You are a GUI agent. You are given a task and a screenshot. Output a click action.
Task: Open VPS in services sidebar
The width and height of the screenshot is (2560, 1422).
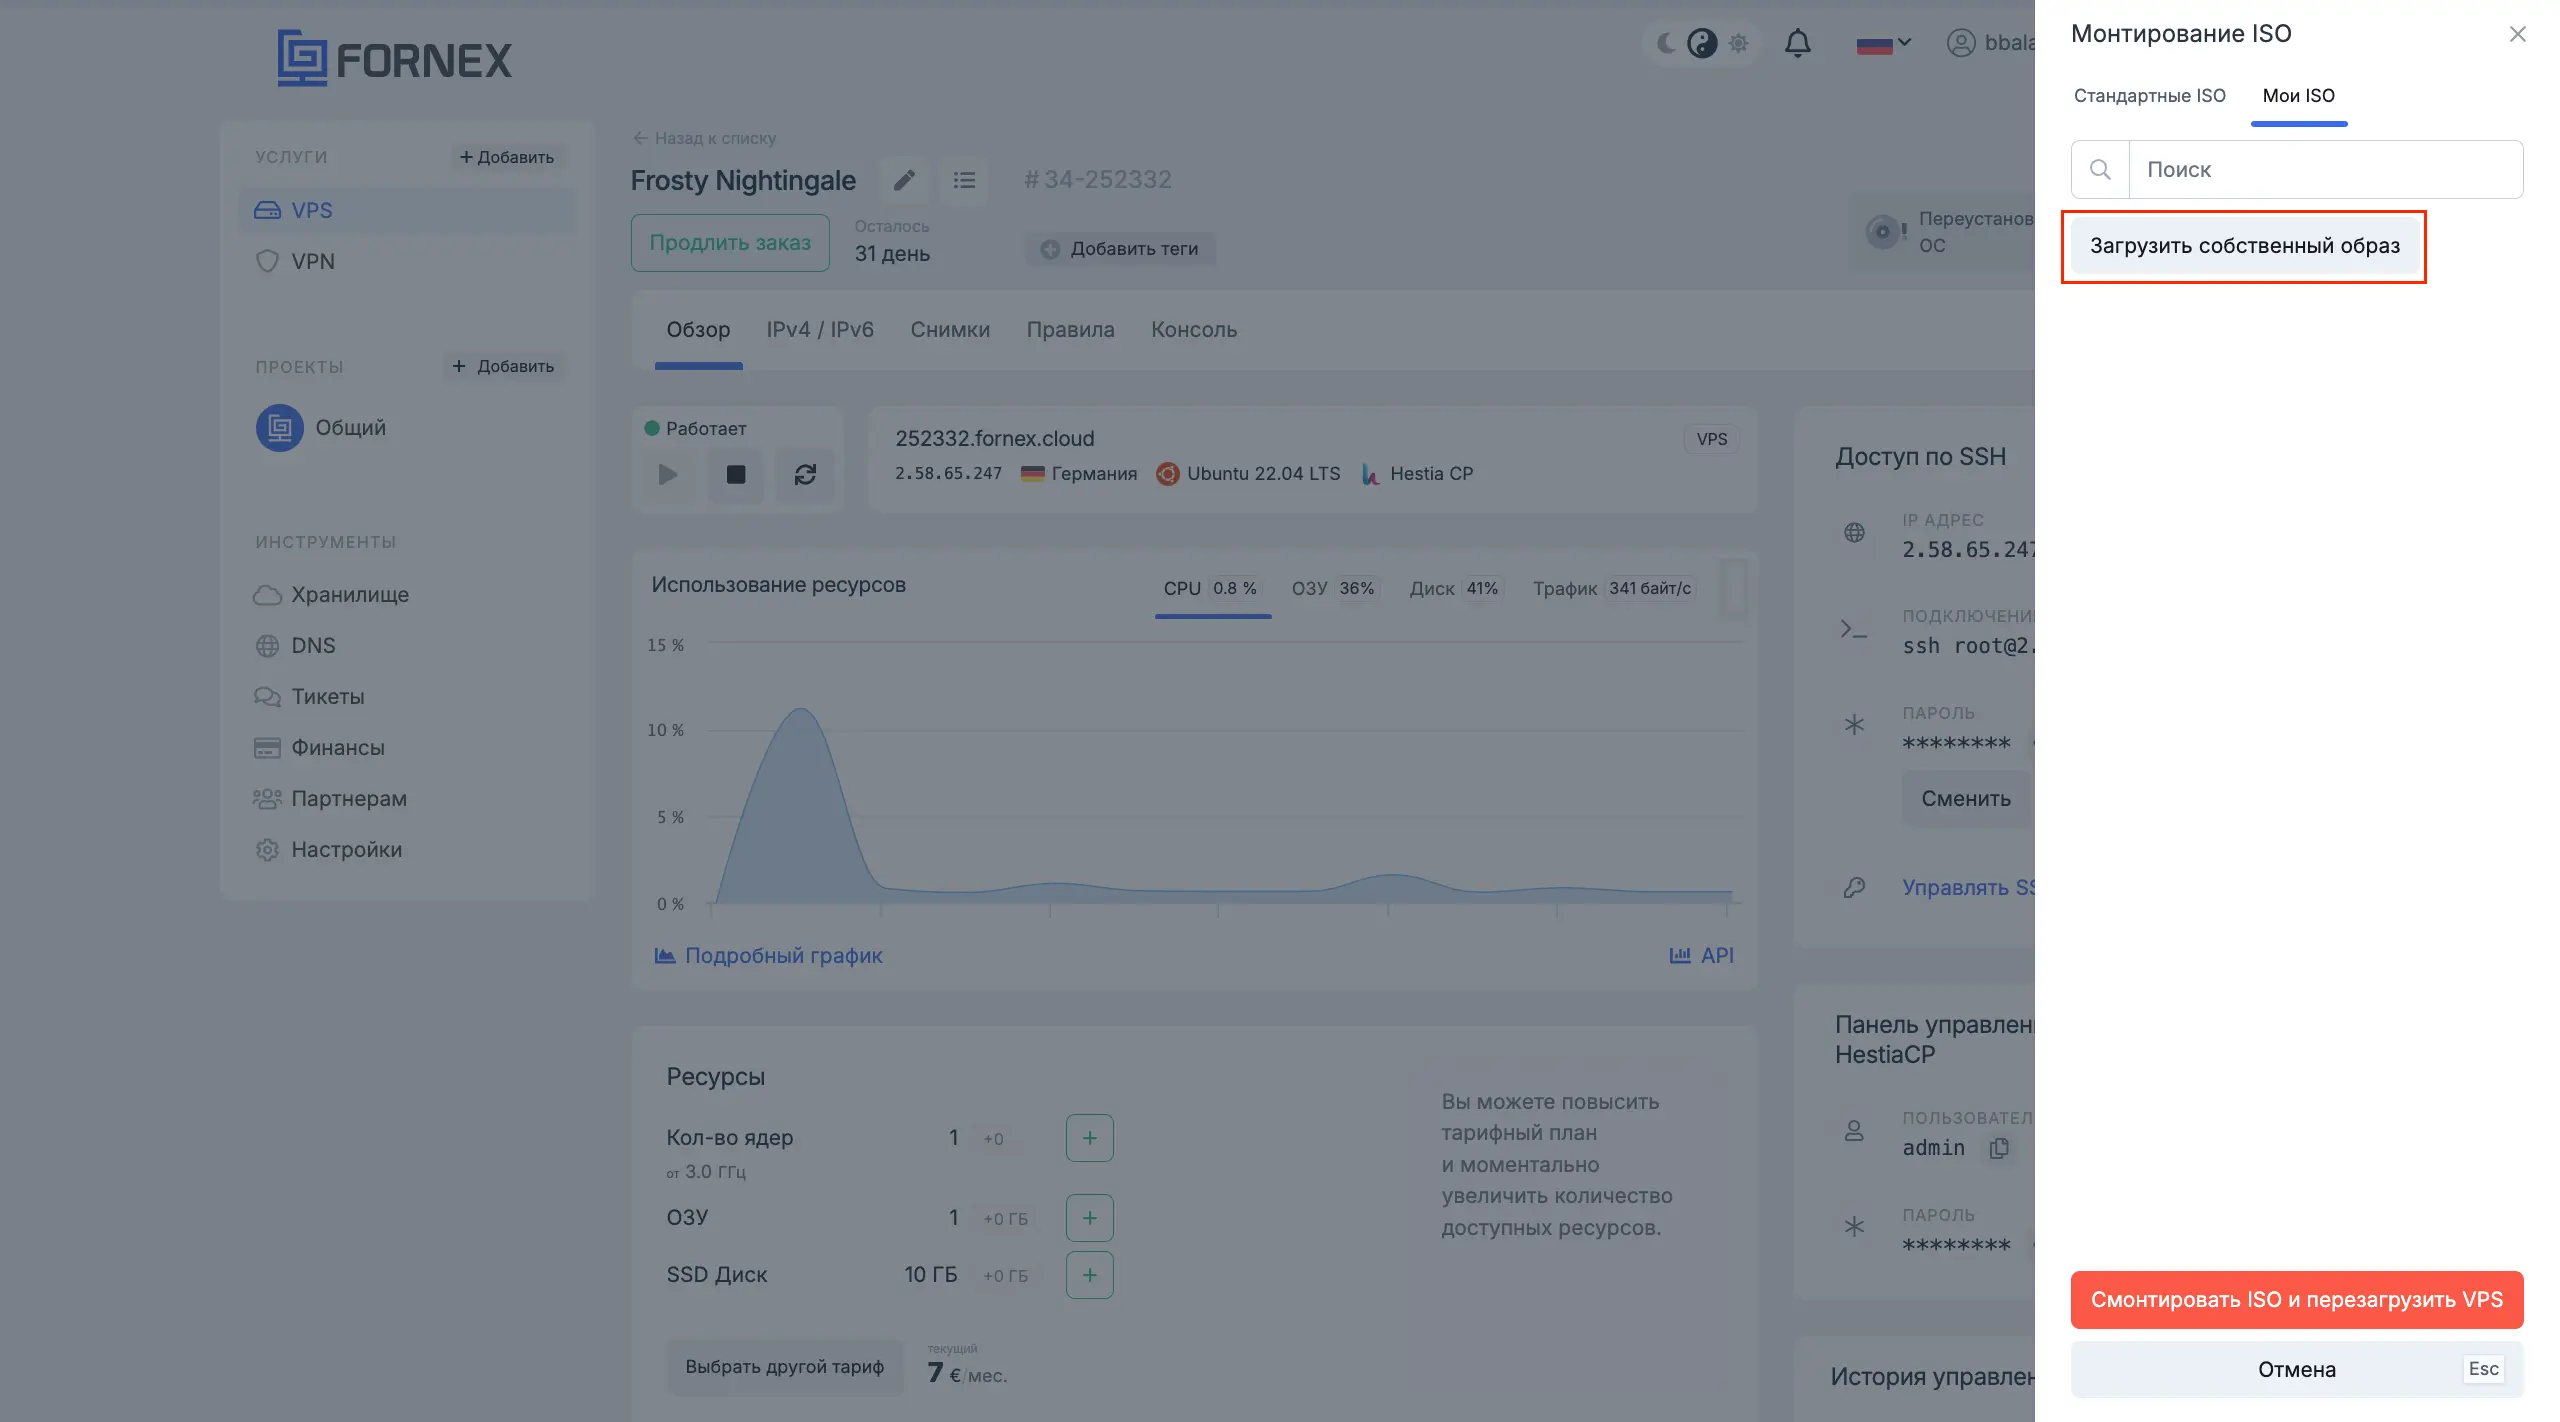click(x=408, y=210)
